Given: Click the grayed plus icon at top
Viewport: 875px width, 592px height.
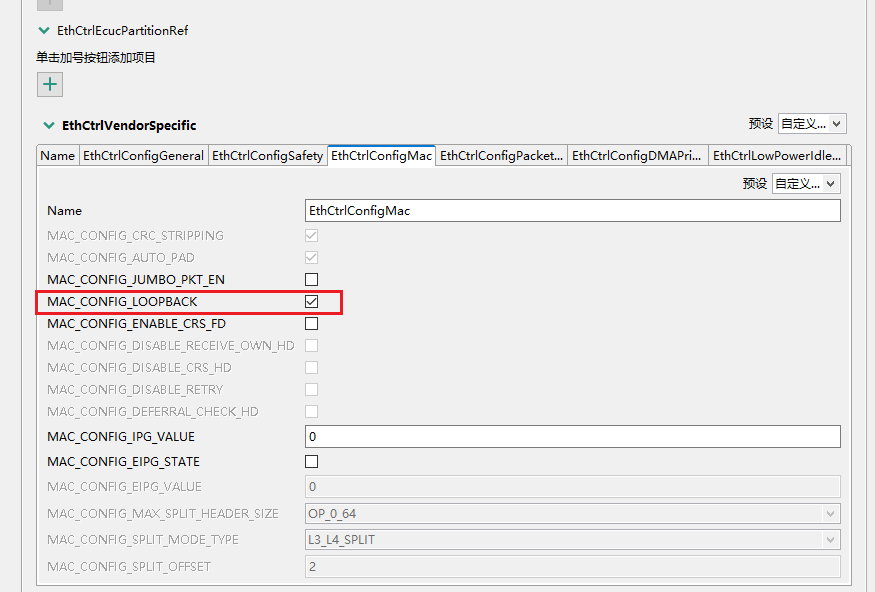Looking at the screenshot, I should point(49,4).
